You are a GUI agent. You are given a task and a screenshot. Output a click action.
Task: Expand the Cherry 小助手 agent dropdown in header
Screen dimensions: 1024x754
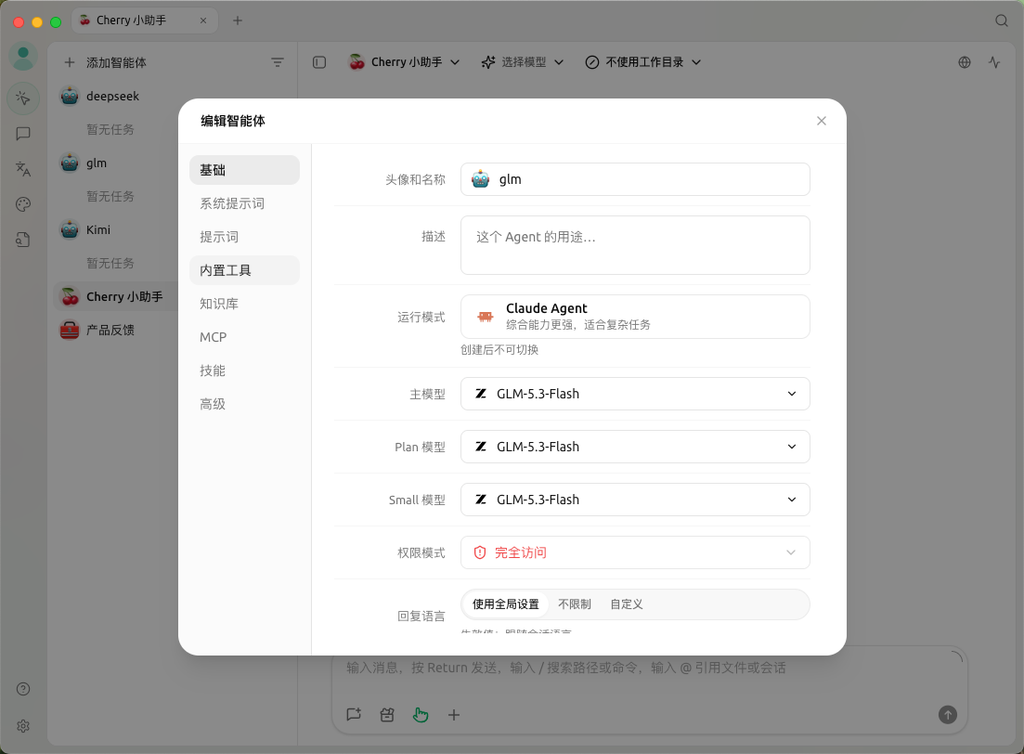click(405, 63)
